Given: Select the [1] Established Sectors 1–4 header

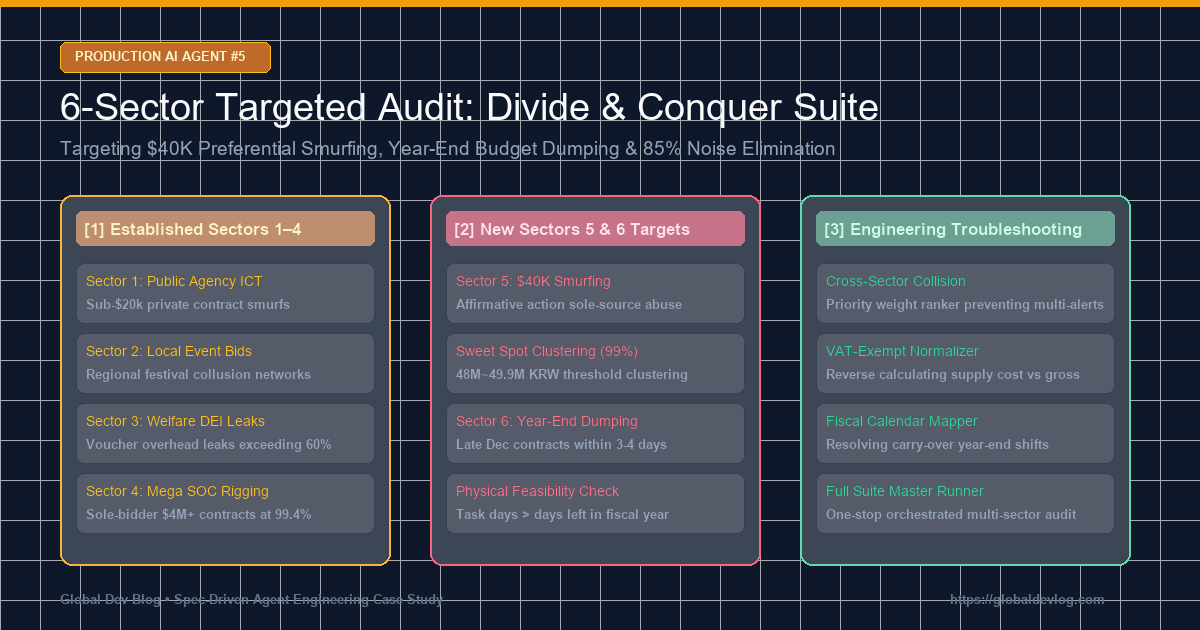Looking at the screenshot, I should click(x=225, y=229).
